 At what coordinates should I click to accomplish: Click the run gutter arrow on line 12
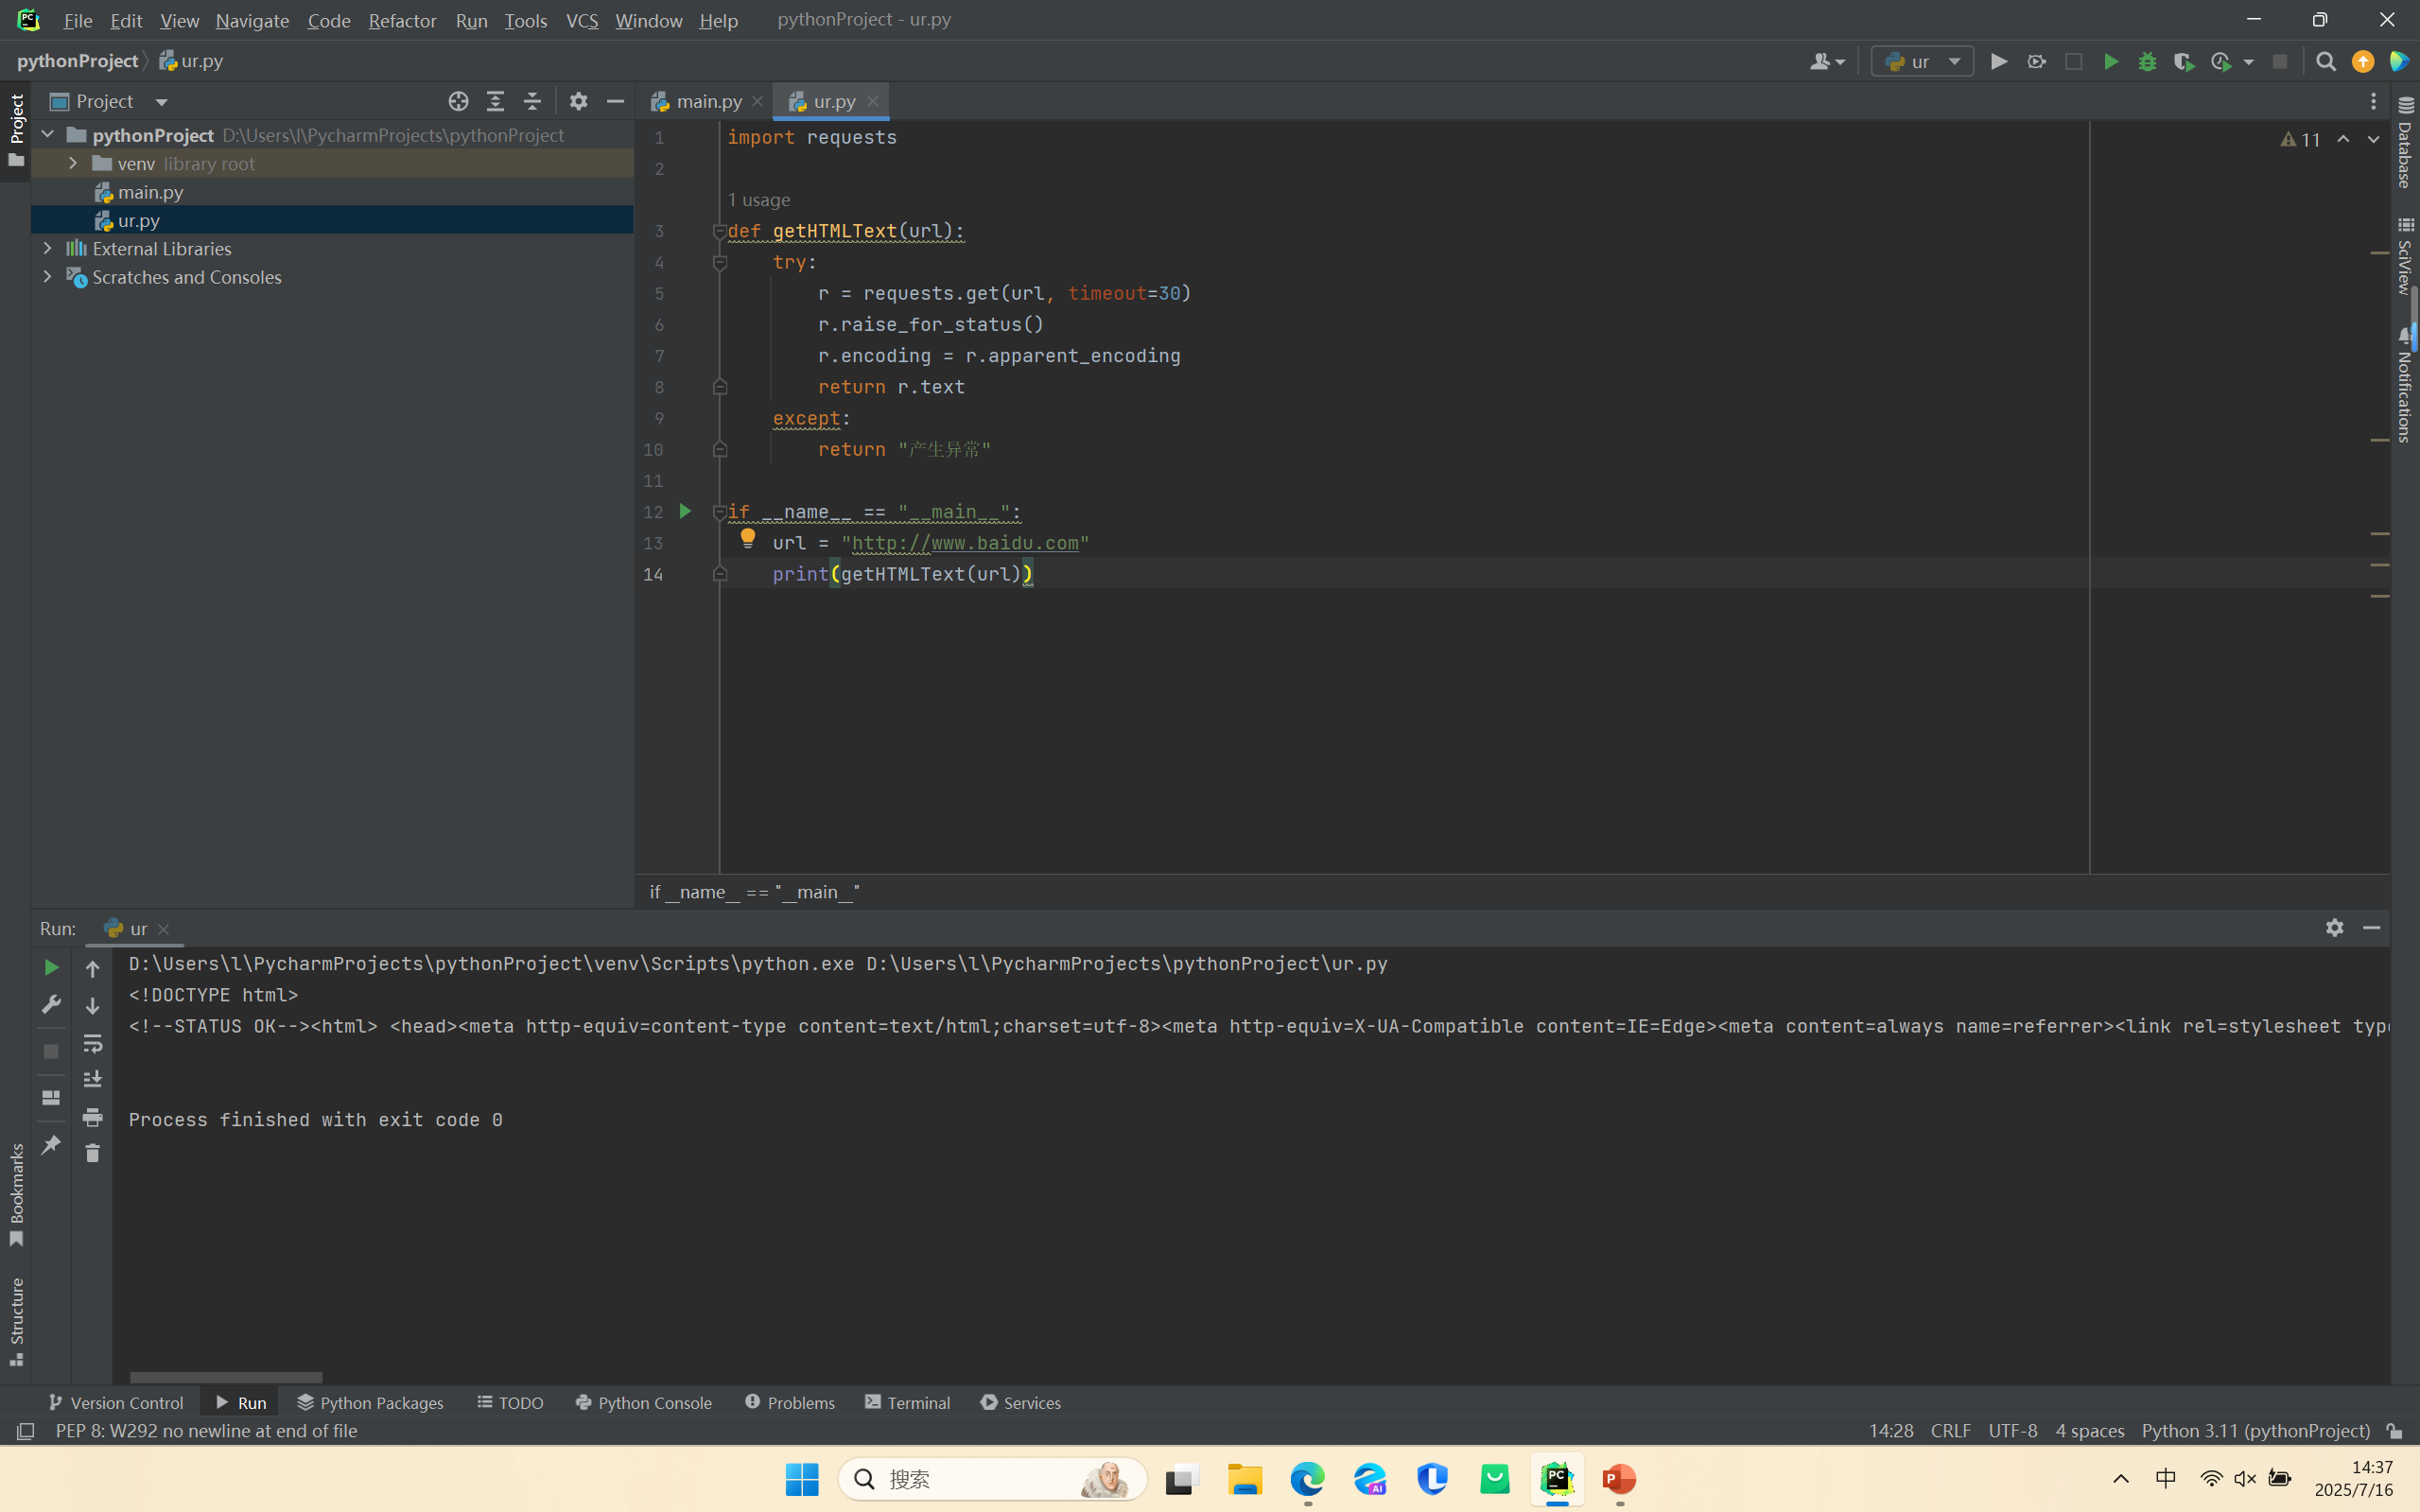point(685,511)
